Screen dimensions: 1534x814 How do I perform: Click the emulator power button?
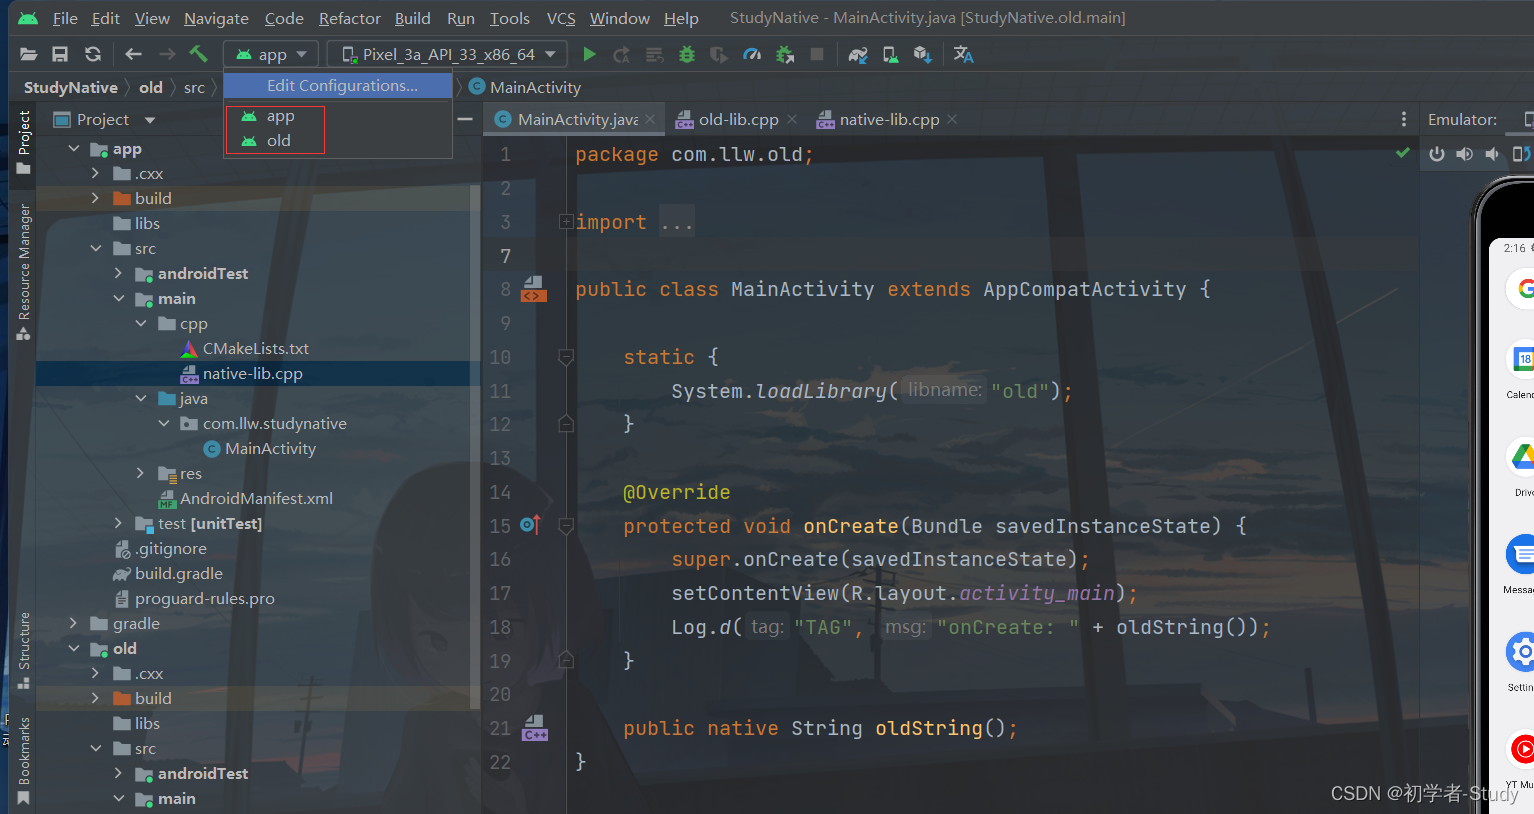[1437, 154]
